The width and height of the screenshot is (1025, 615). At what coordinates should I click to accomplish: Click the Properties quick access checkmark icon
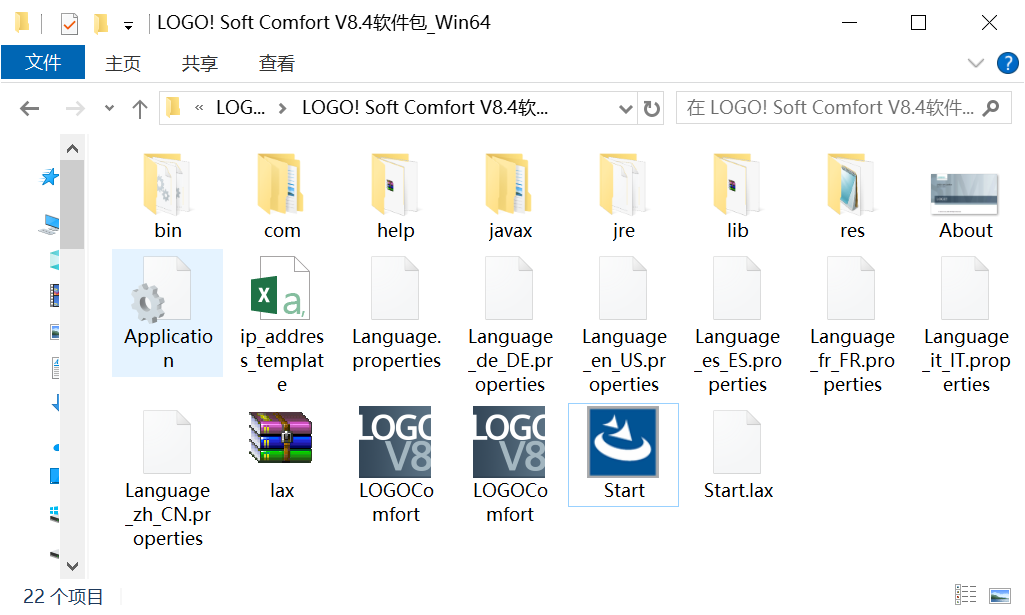[x=69, y=24]
